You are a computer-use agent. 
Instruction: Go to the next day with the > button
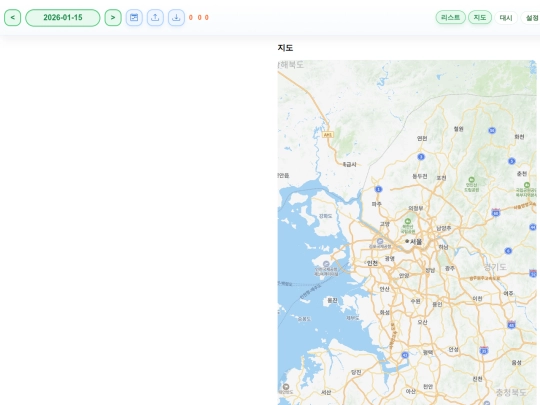point(113,18)
